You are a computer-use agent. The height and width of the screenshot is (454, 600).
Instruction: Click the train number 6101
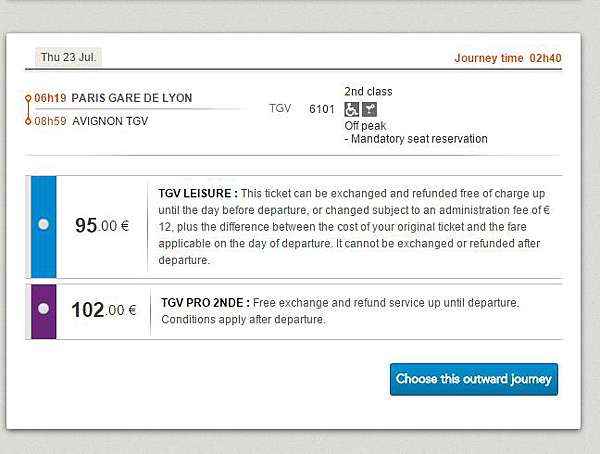(x=322, y=109)
